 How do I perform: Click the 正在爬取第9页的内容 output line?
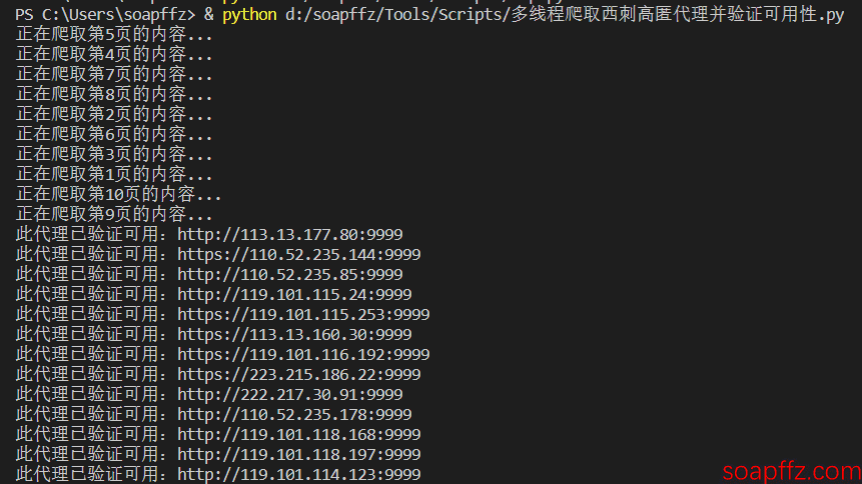coord(114,214)
